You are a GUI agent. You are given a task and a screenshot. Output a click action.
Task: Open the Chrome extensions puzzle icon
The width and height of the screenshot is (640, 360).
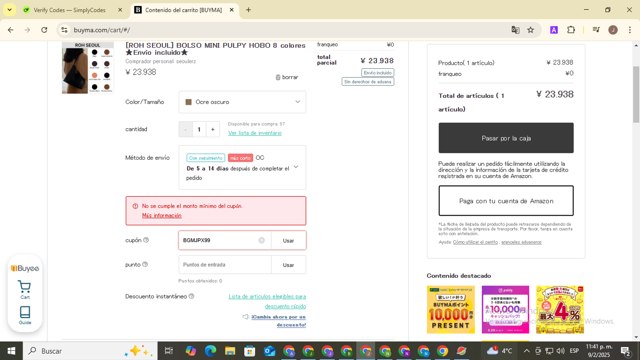[x=571, y=30]
